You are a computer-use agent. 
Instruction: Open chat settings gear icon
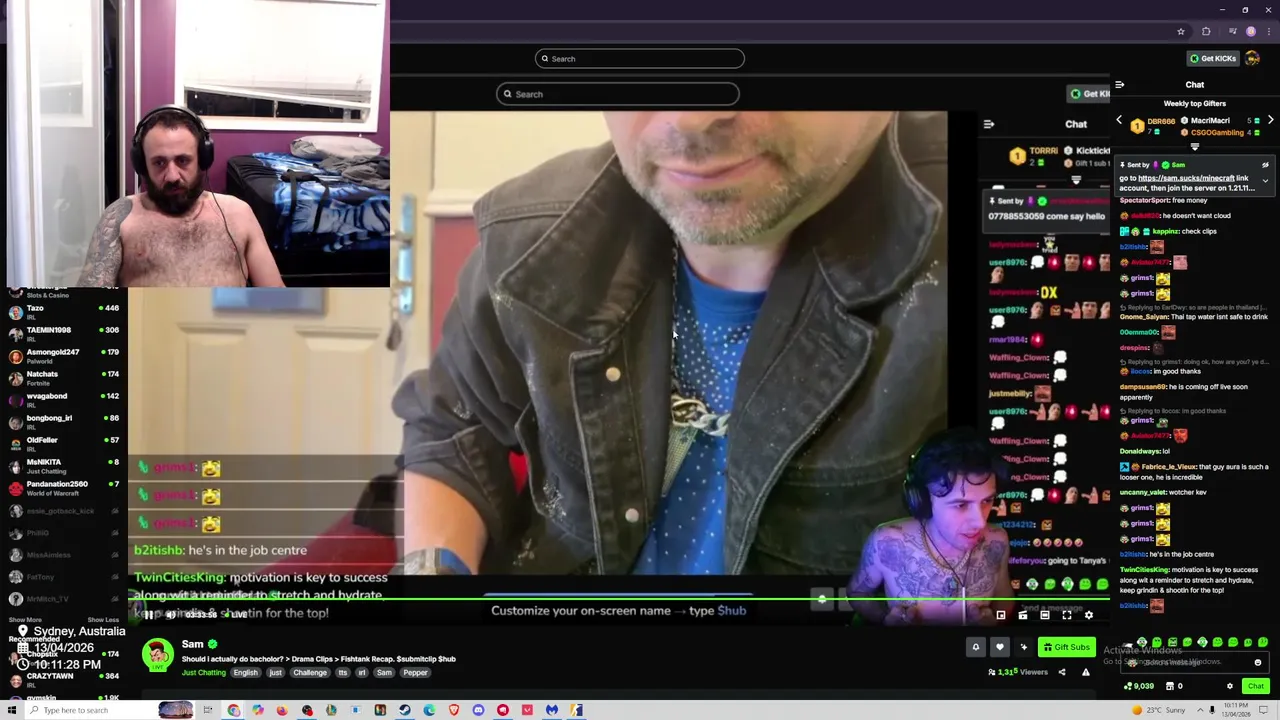(1230, 686)
